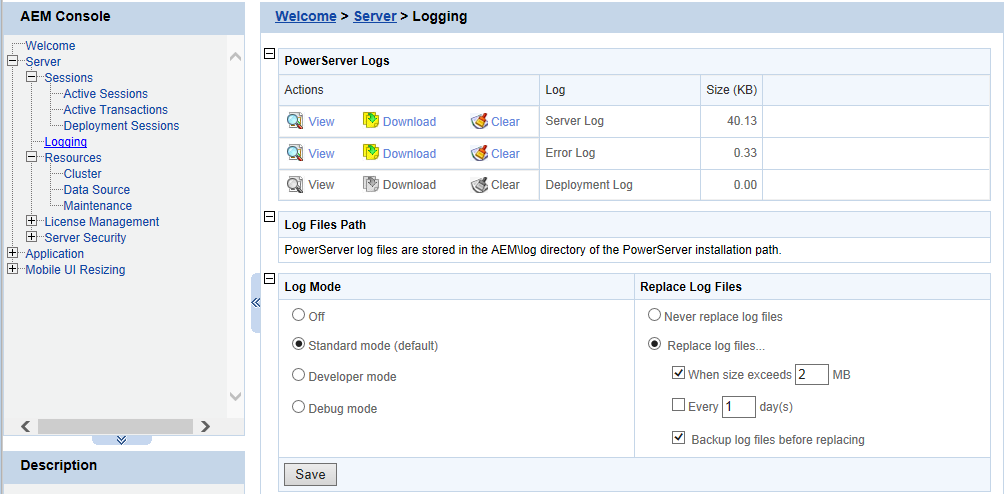Collapse the PowerServer Logs section
Image resolution: width=1006 pixels, height=494 pixels.
tap(268, 54)
